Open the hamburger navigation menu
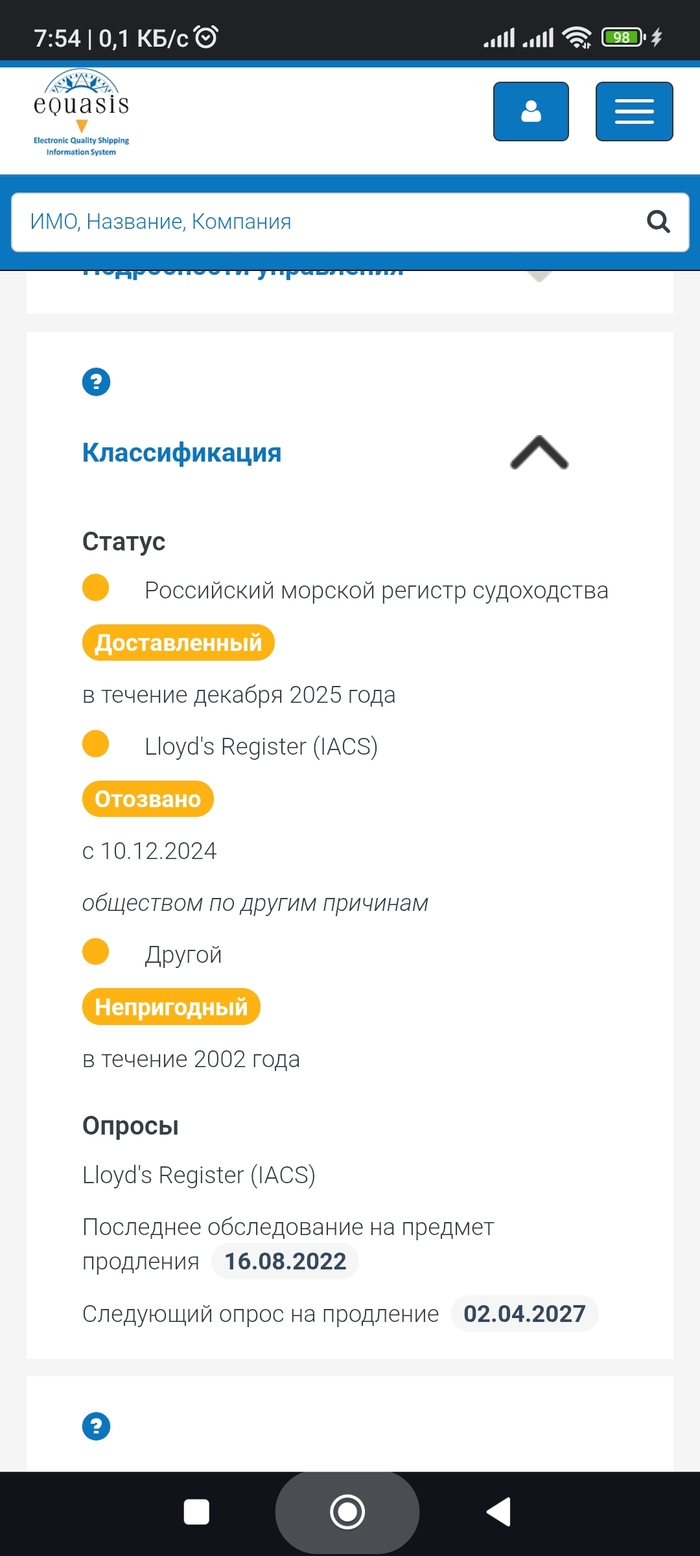Screen dimensions: 700x1556 click(x=634, y=111)
